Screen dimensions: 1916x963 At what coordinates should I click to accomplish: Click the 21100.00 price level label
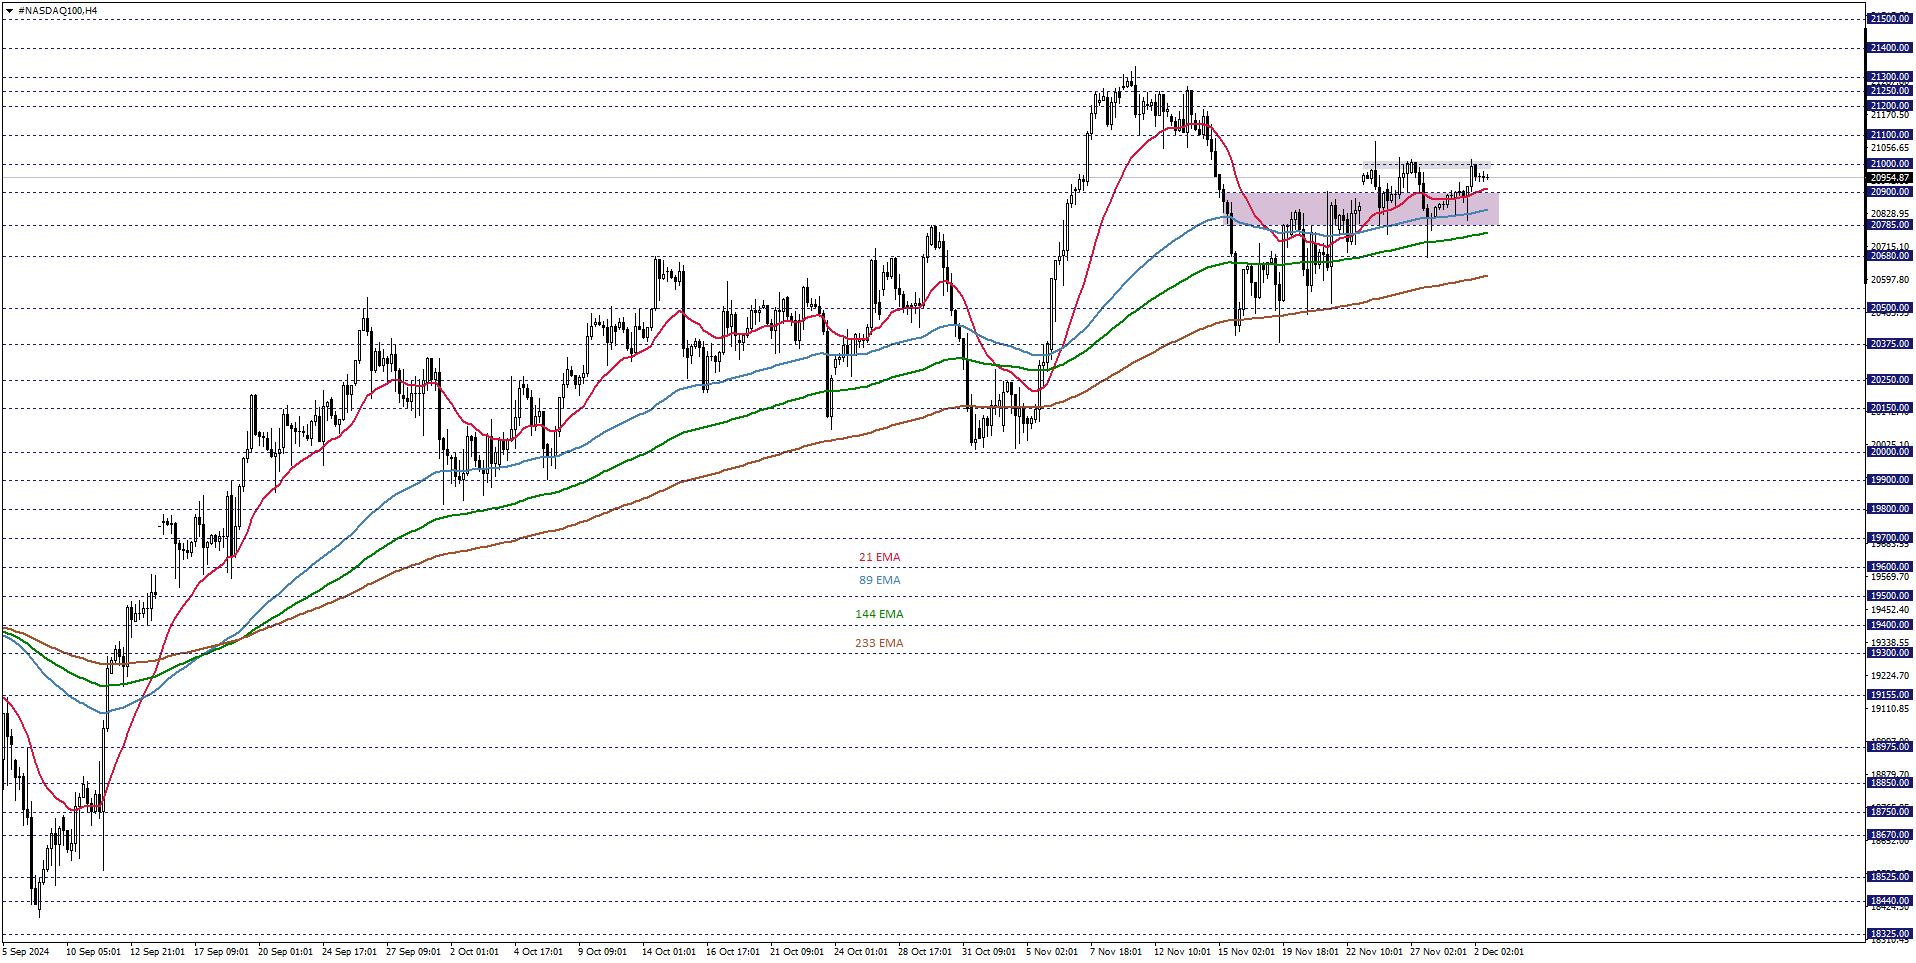(1889, 135)
